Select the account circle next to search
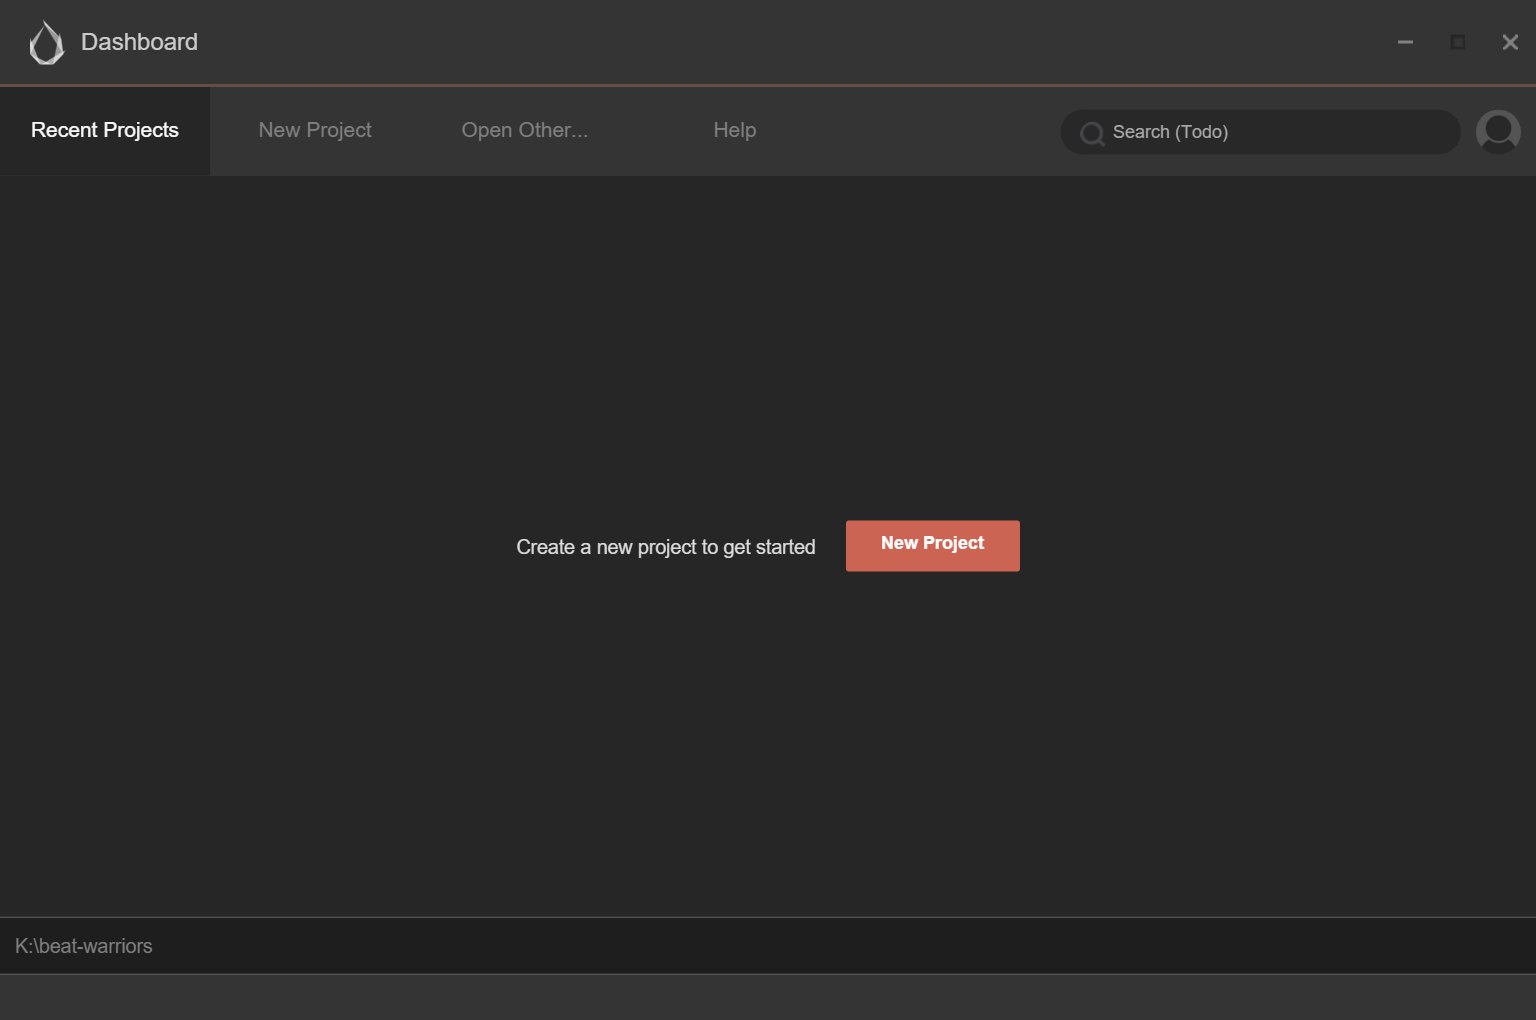Image resolution: width=1536 pixels, height=1020 pixels. (1498, 131)
